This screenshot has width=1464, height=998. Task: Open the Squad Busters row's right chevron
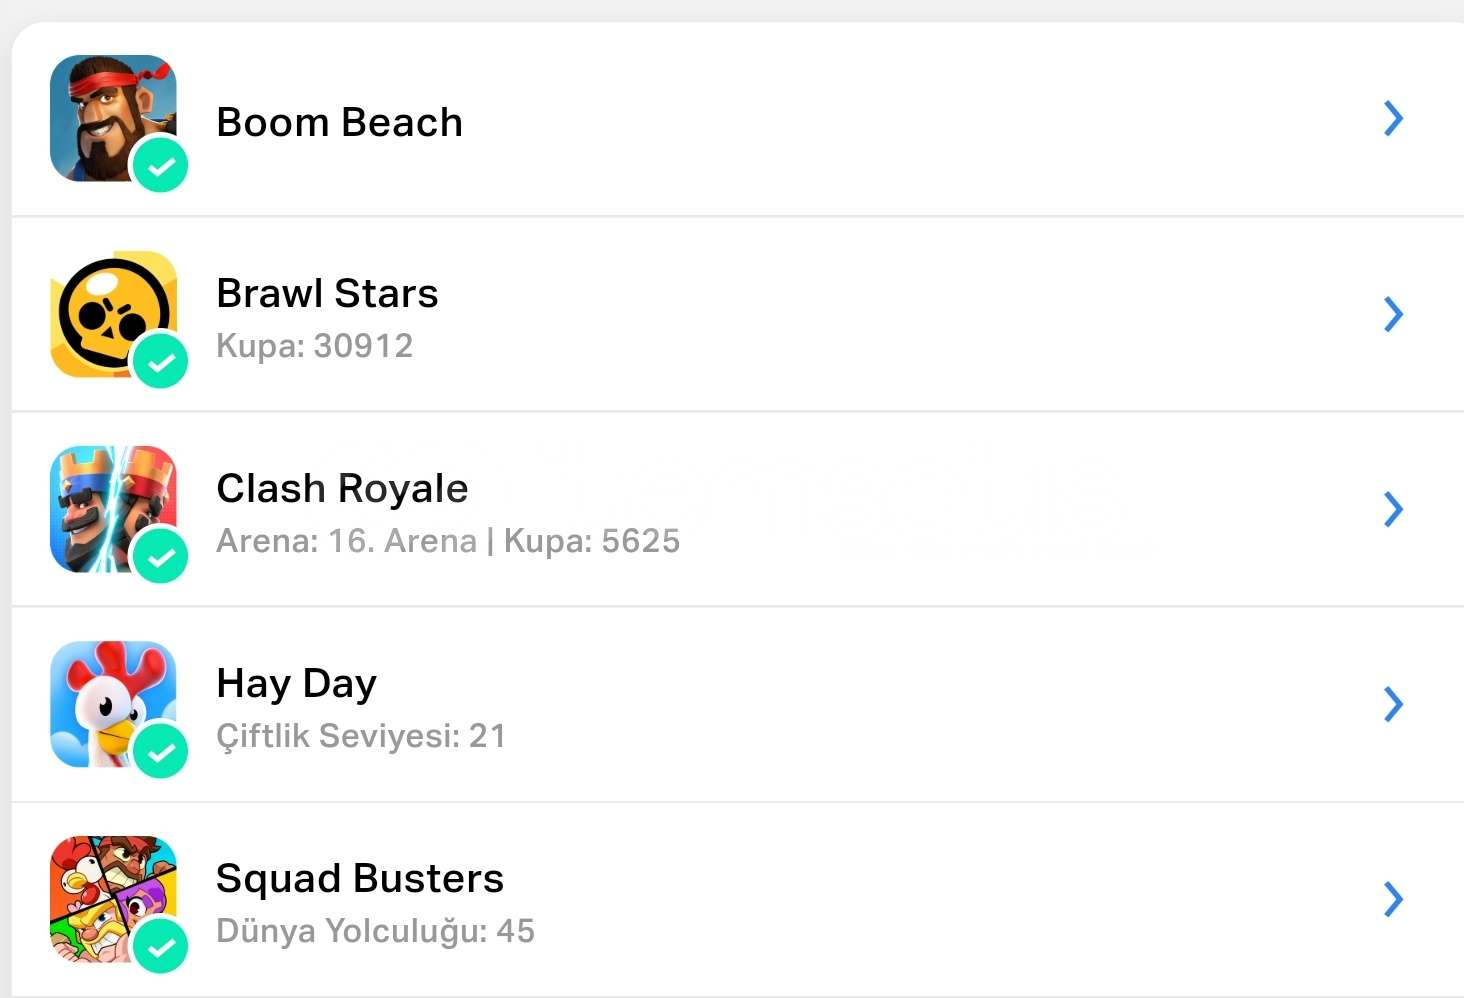point(1393,899)
